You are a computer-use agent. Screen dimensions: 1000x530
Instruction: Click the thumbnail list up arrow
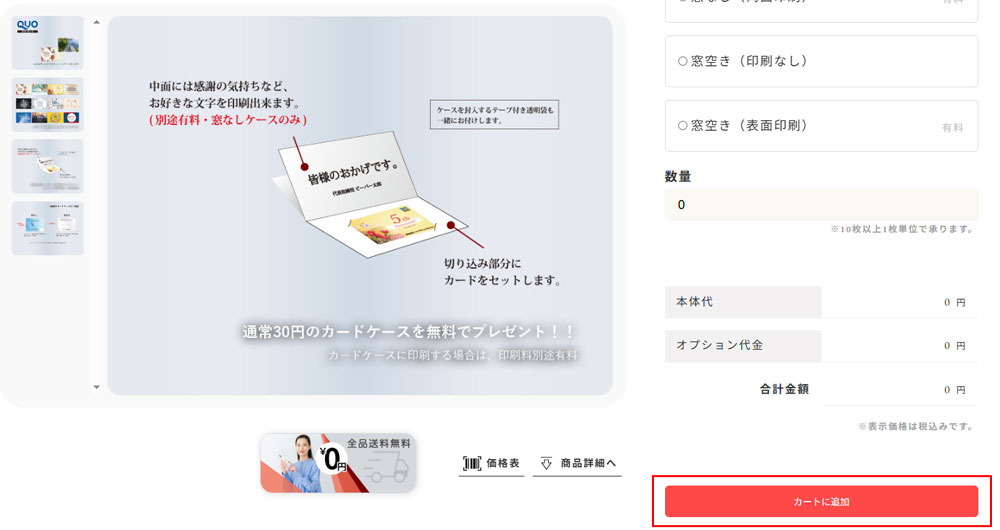pyautogui.click(x=96, y=22)
